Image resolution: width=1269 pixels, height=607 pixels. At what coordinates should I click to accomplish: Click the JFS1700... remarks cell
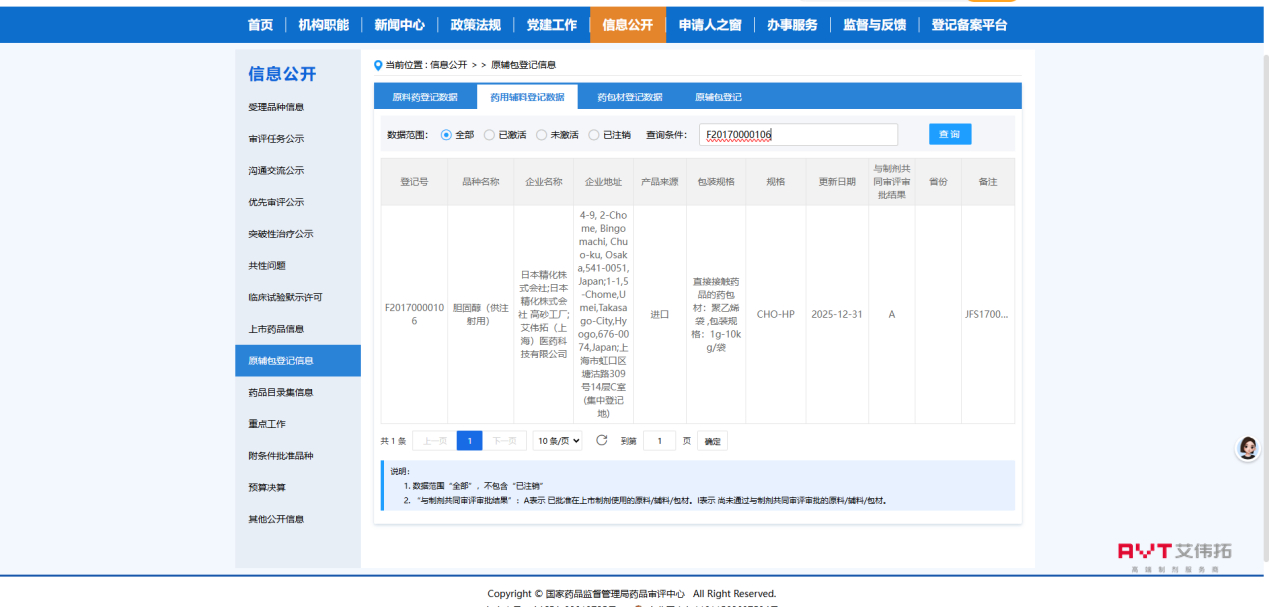click(x=987, y=314)
